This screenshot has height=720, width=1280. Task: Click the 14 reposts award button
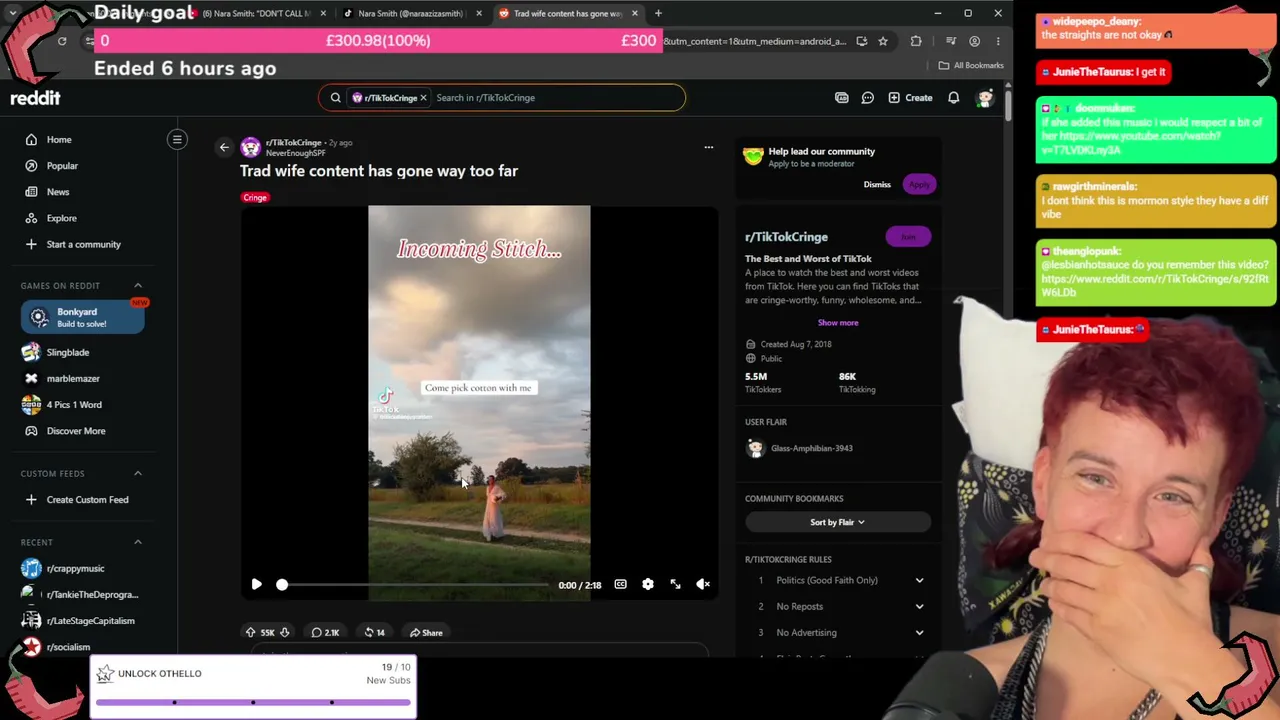[x=374, y=632]
